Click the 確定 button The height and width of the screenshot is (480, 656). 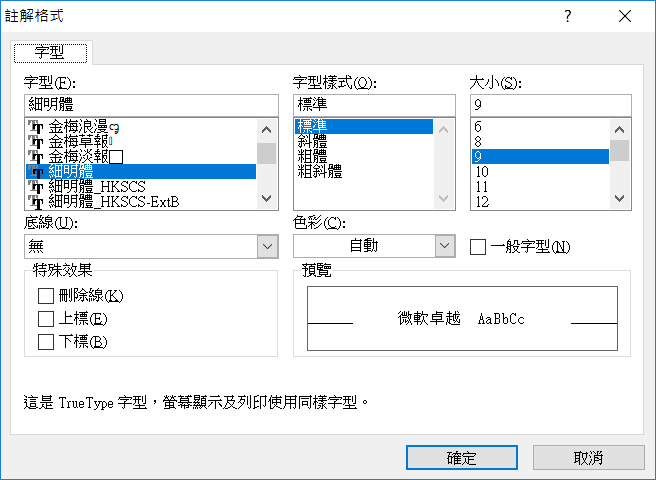[462, 457]
